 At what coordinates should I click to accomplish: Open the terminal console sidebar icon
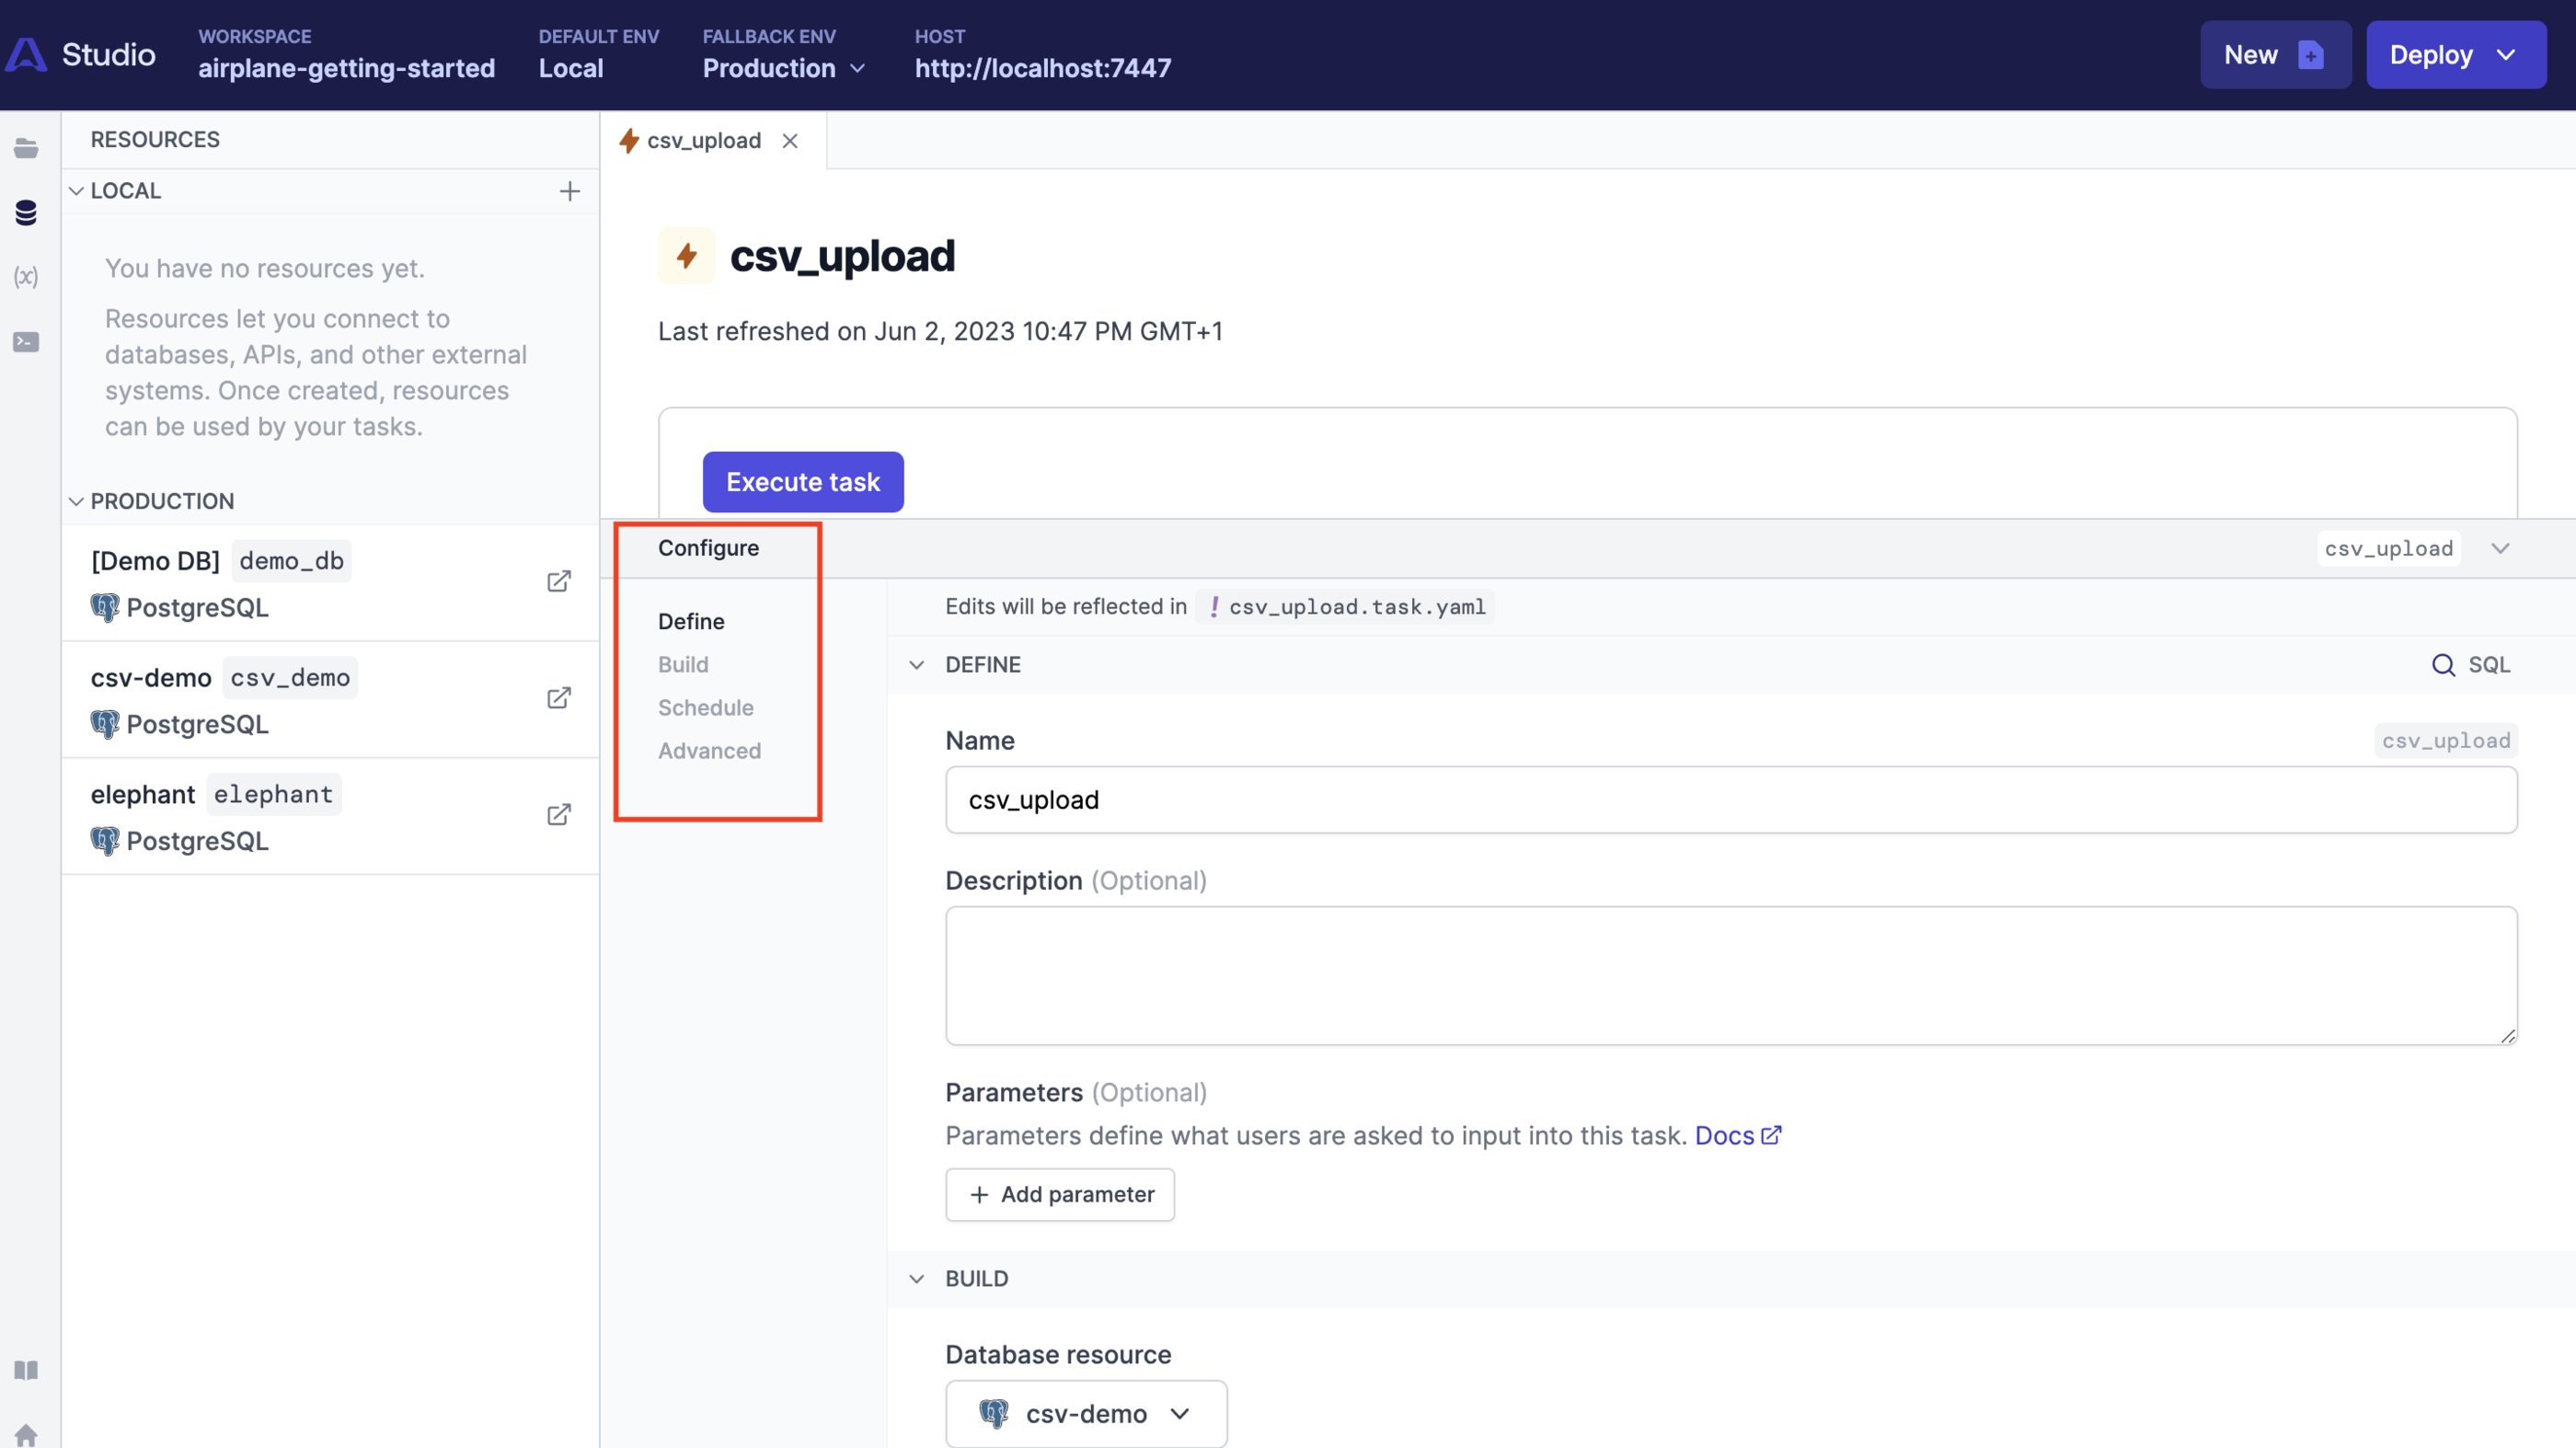pyautogui.click(x=26, y=342)
